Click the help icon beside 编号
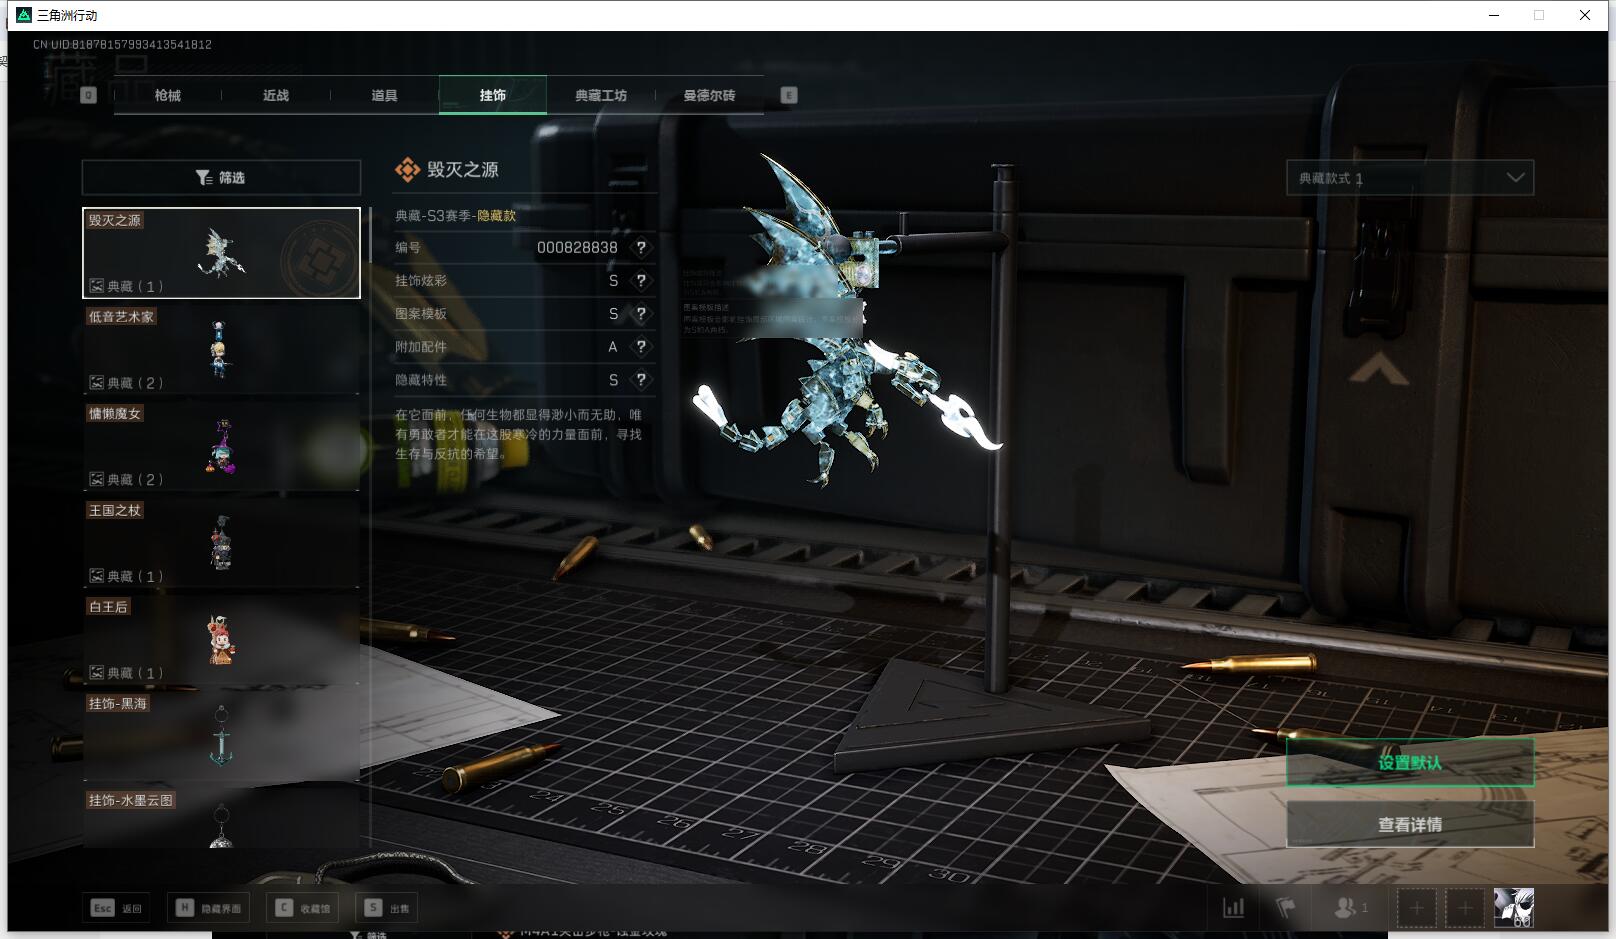The width and height of the screenshot is (1616, 939). (641, 247)
